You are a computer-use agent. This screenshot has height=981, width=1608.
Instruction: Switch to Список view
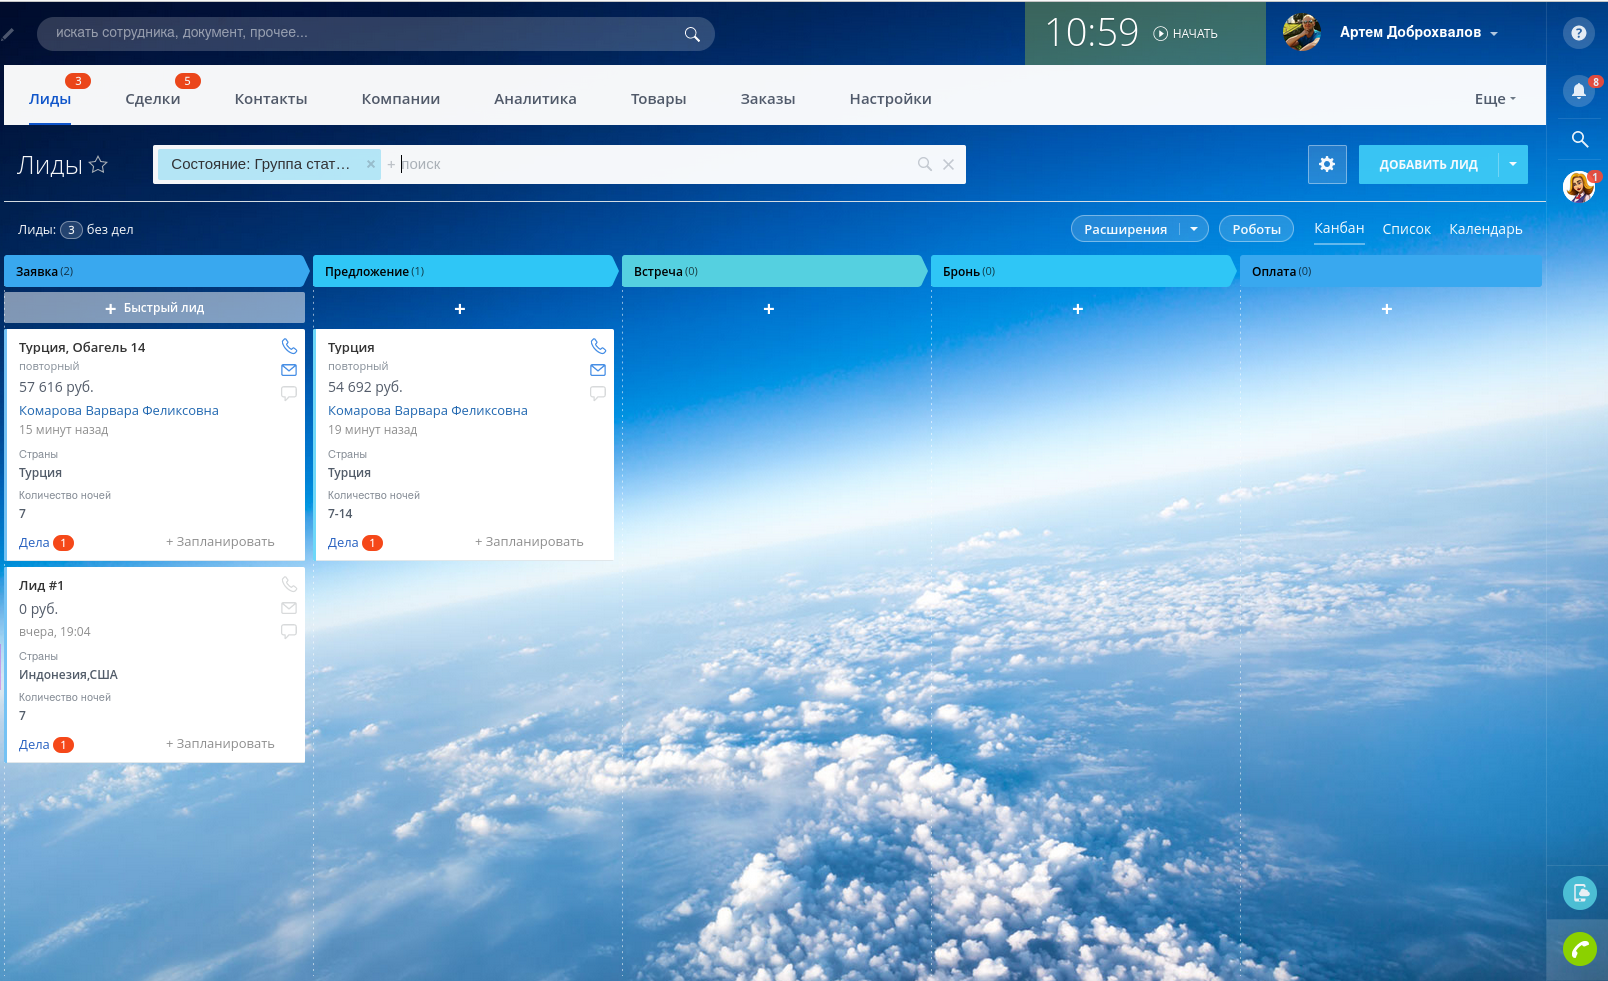pyautogui.click(x=1406, y=229)
